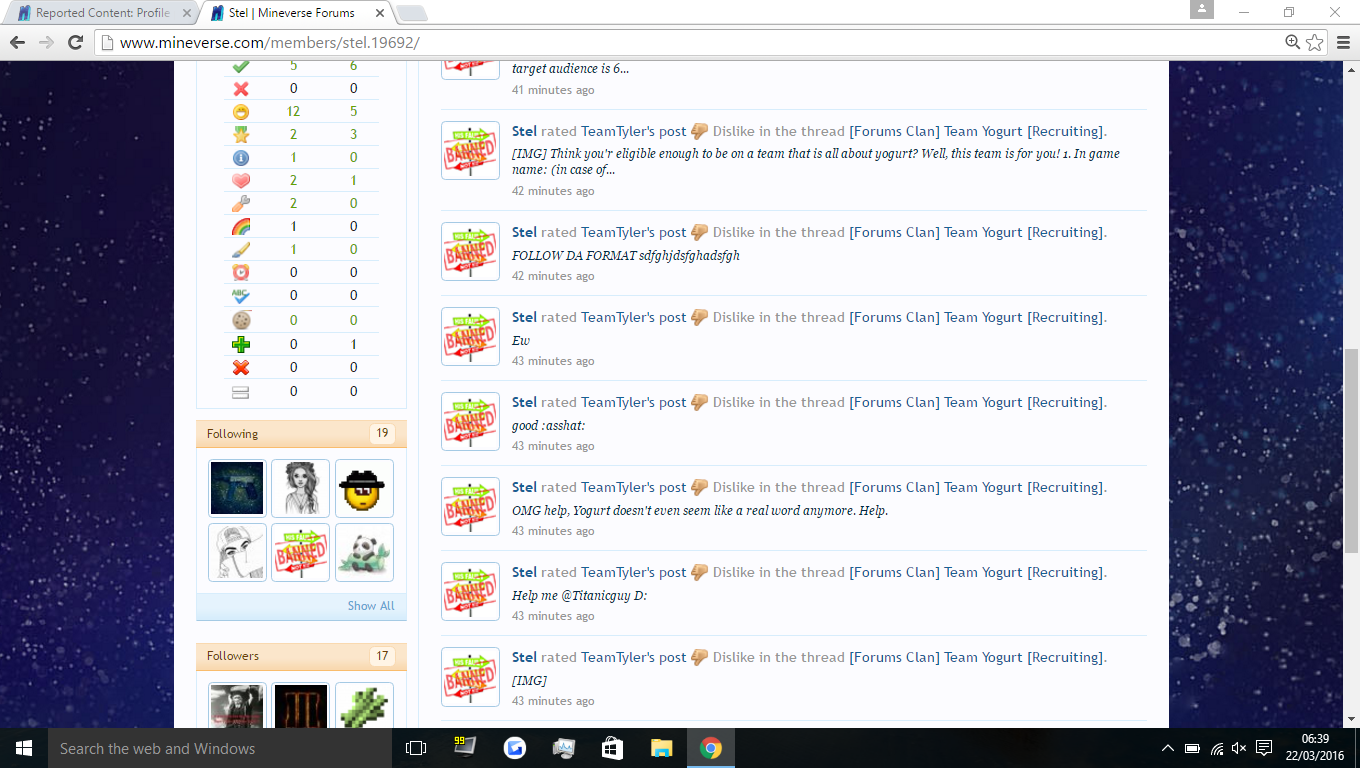The image size is (1360, 768).
Task: Open a new browser tab
Action: pos(411,13)
